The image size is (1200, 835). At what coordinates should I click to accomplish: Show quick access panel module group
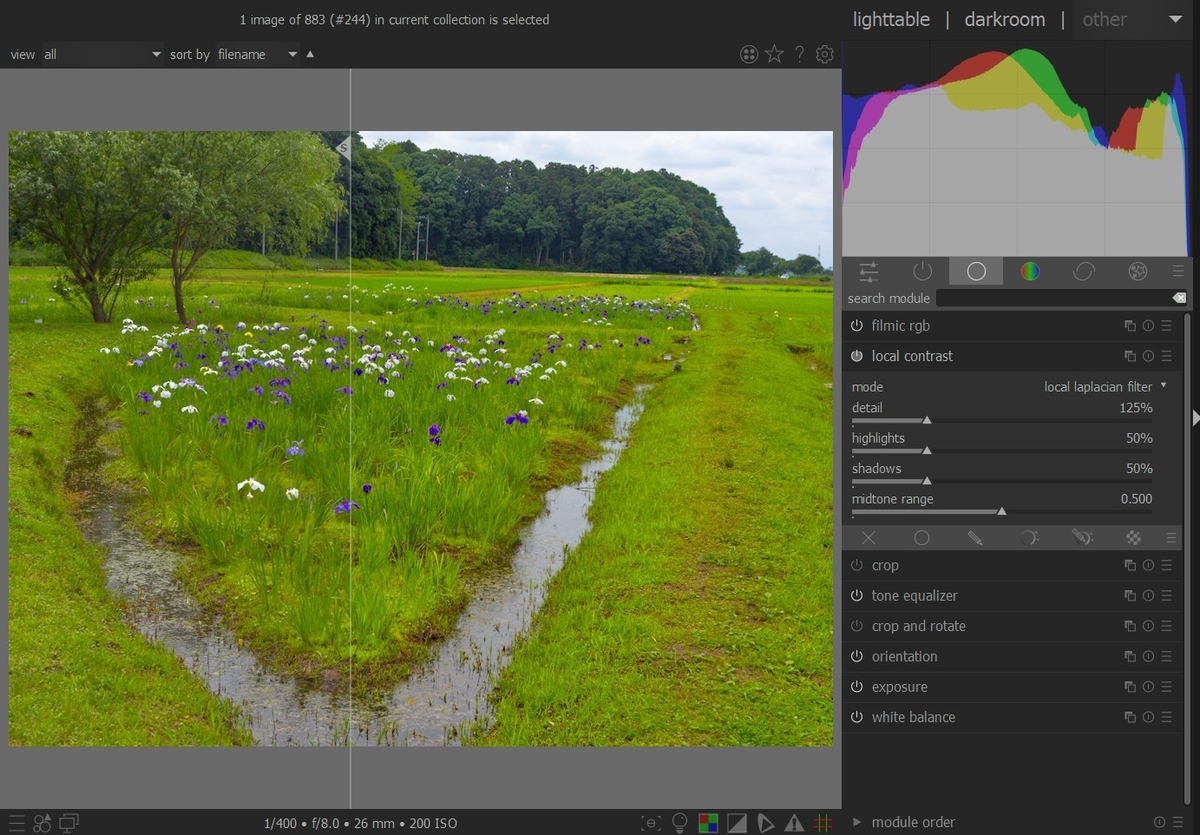869,271
